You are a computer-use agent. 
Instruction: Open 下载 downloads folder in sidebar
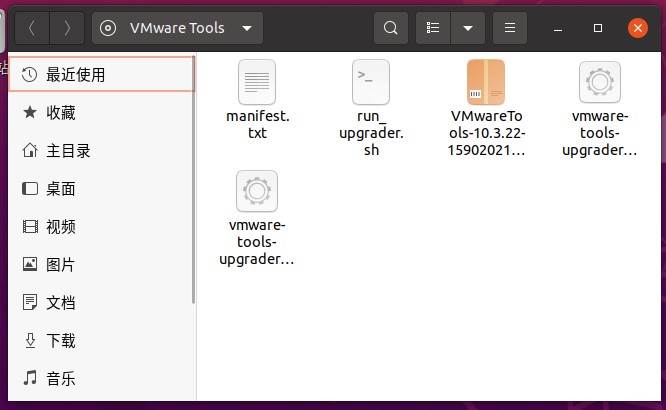pyautogui.click(x=60, y=341)
